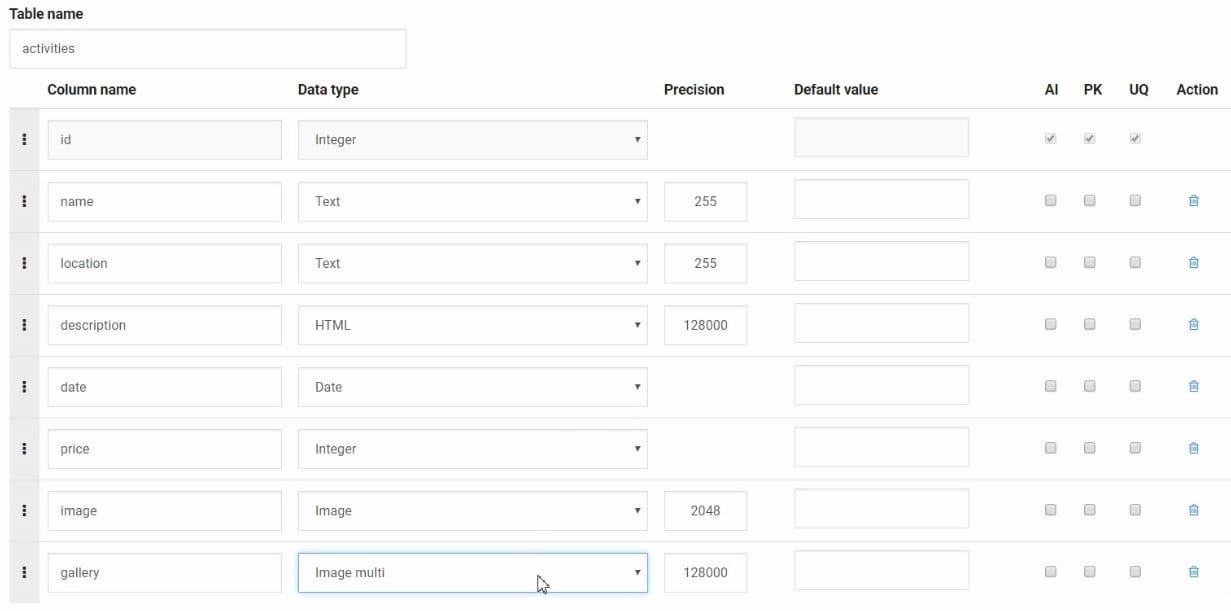Click trash icon in the date row
Viewport: 1231px width, 611px height.
point(1193,387)
